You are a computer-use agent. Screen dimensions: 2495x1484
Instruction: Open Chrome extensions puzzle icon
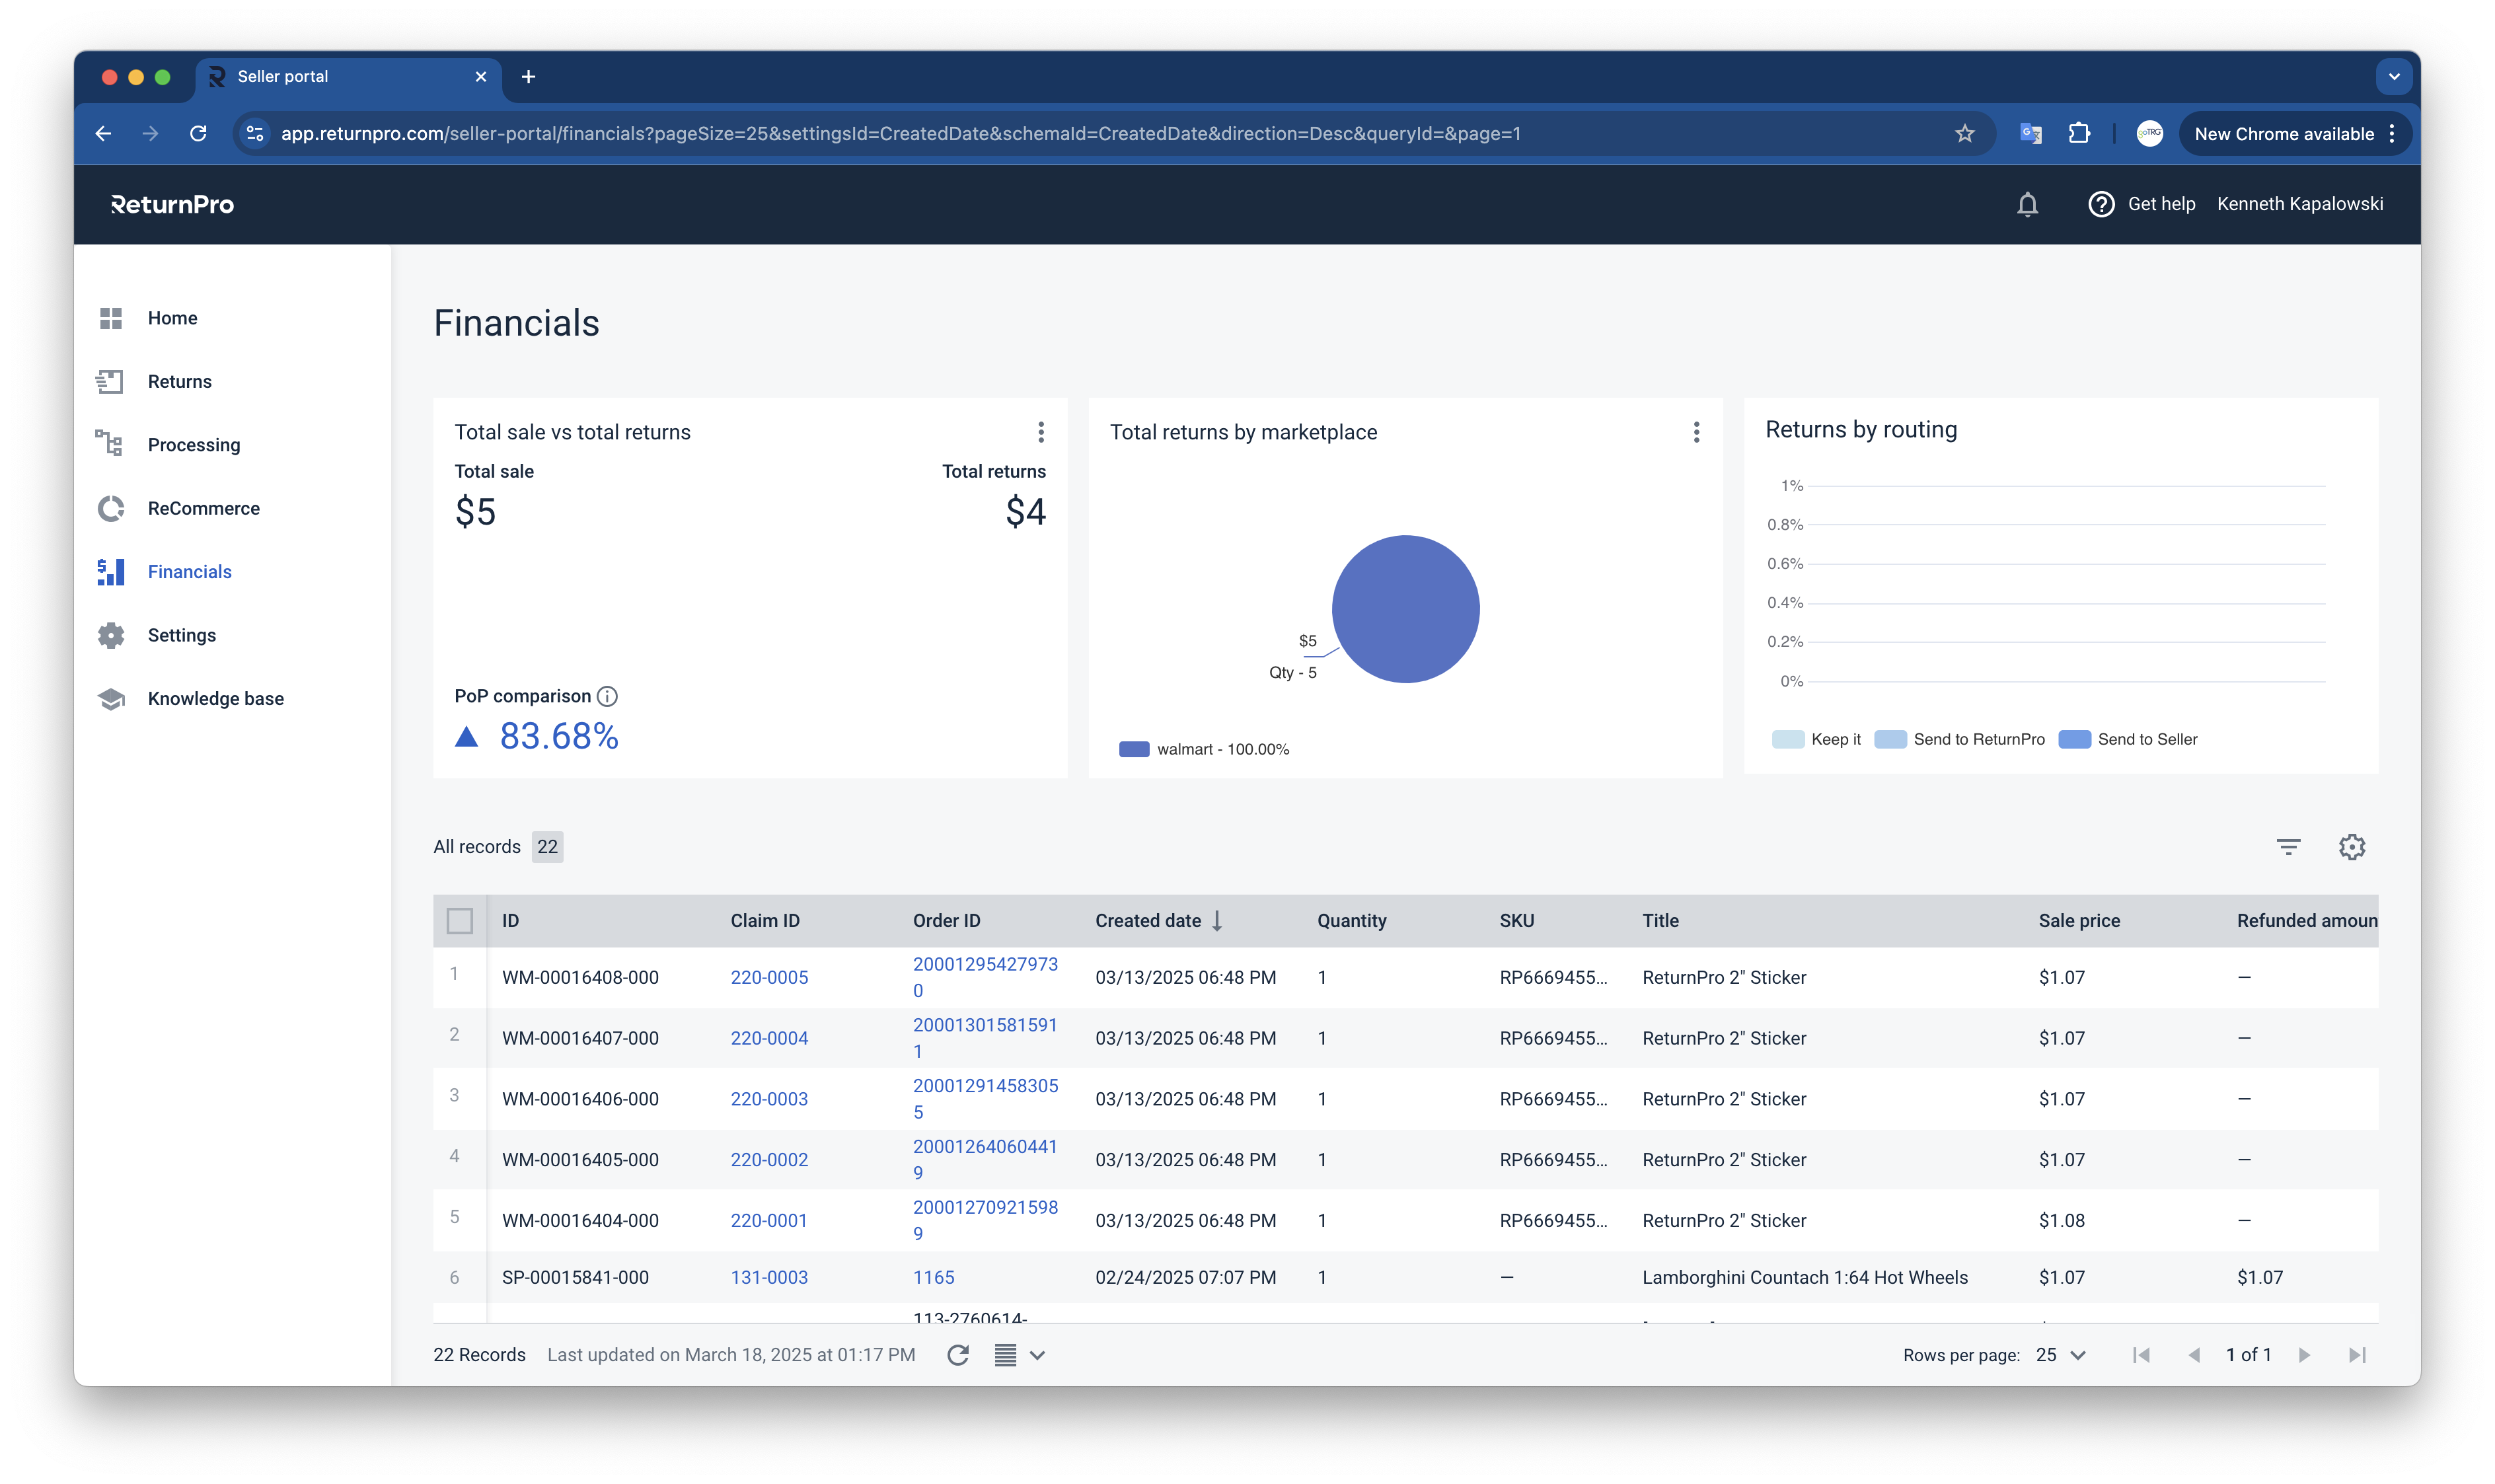pyautogui.click(x=2079, y=133)
